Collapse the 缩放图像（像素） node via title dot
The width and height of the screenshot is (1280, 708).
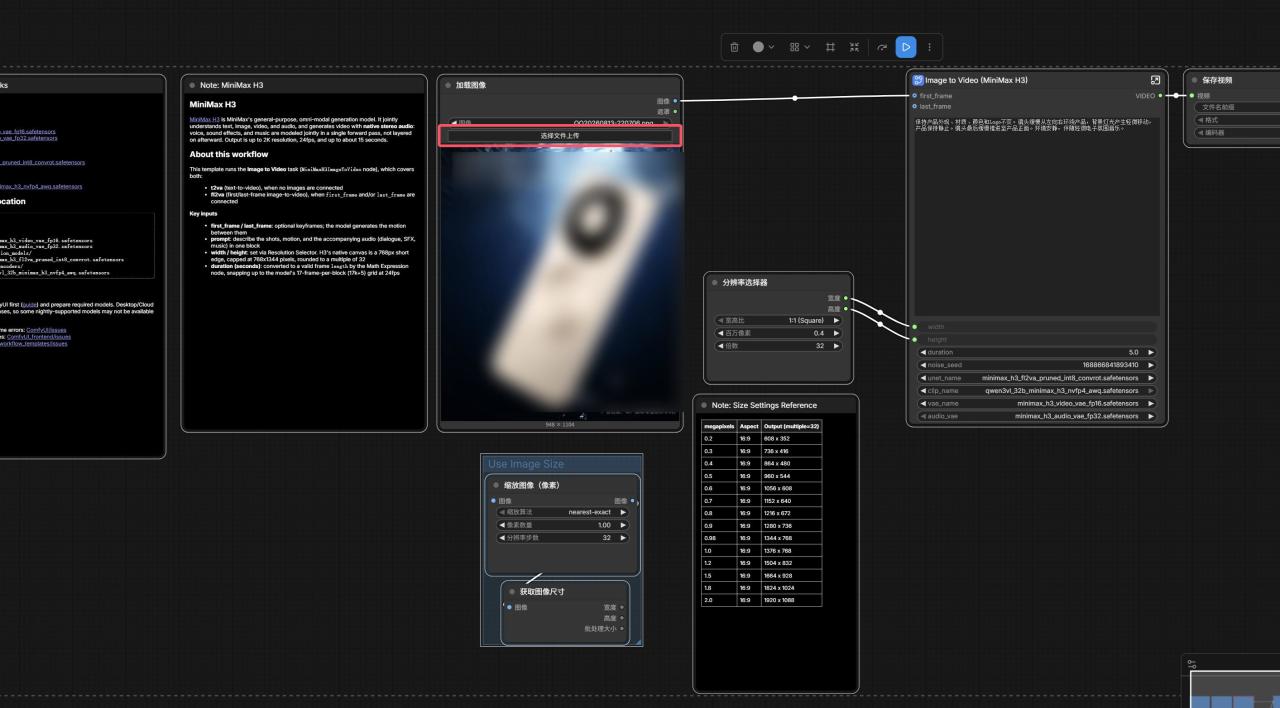tap(495, 485)
